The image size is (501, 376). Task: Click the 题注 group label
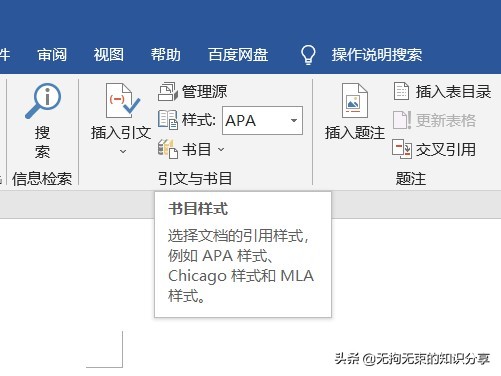coord(411,179)
